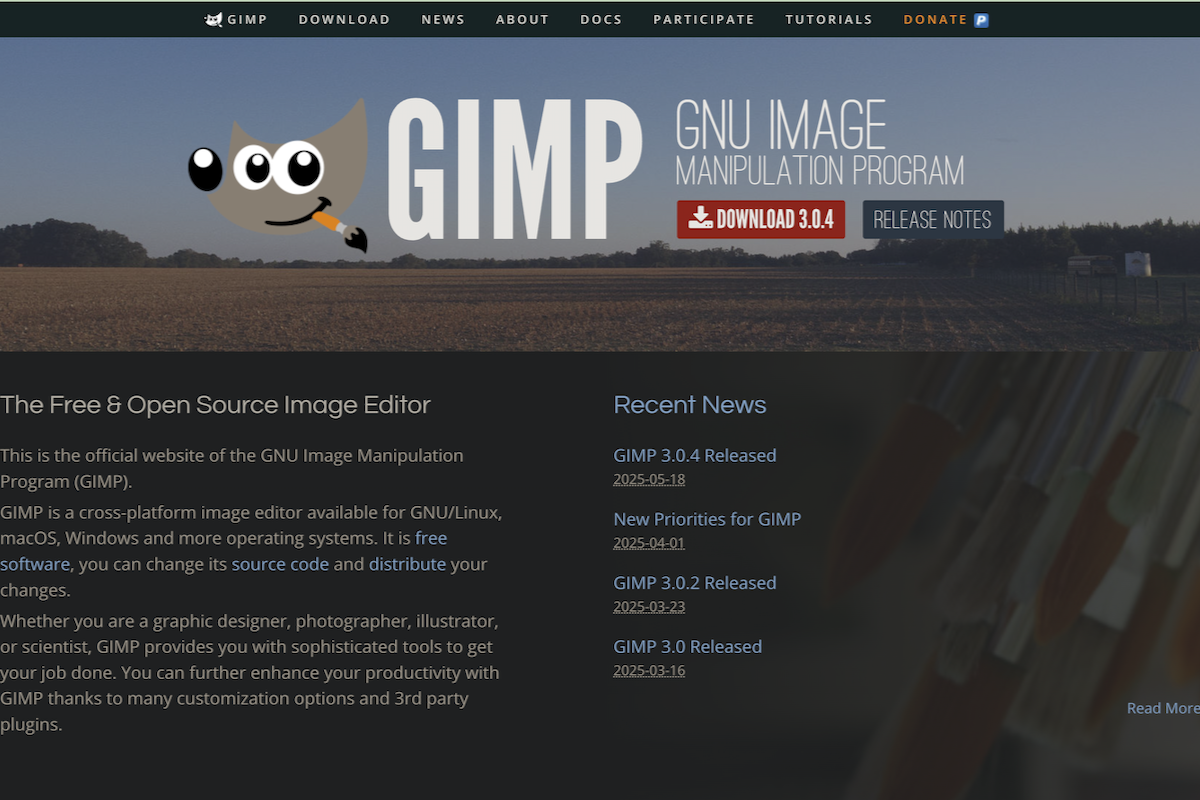Image resolution: width=1200 pixels, height=800 pixels.
Task: Open the News menu item
Action: tap(444, 19)
